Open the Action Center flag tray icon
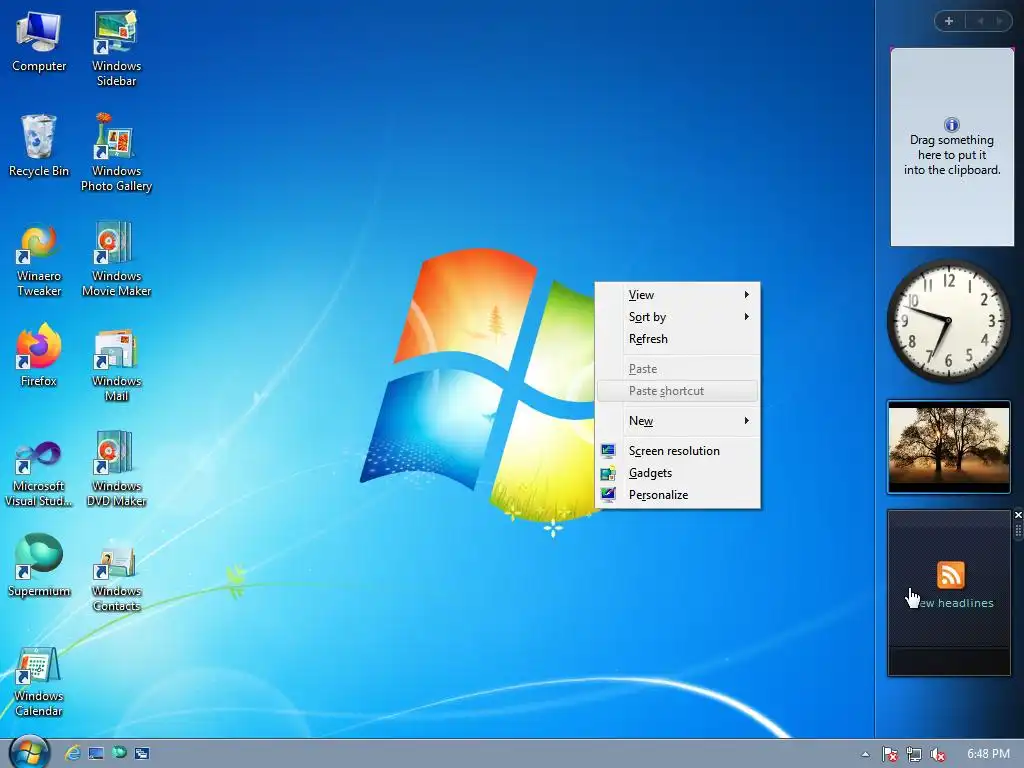 click(889, 754)
